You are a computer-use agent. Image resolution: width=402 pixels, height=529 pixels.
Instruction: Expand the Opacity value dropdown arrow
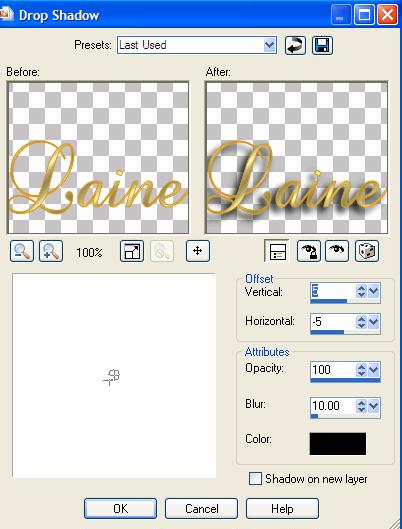373,370
